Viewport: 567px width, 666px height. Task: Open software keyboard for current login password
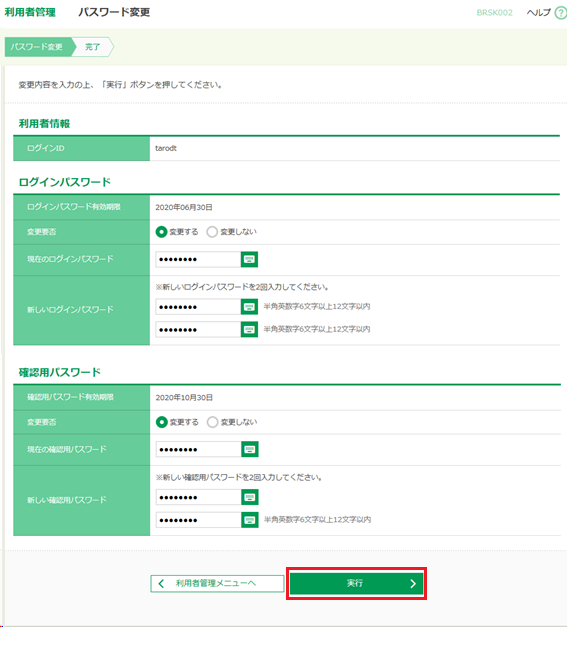(249, 259)
